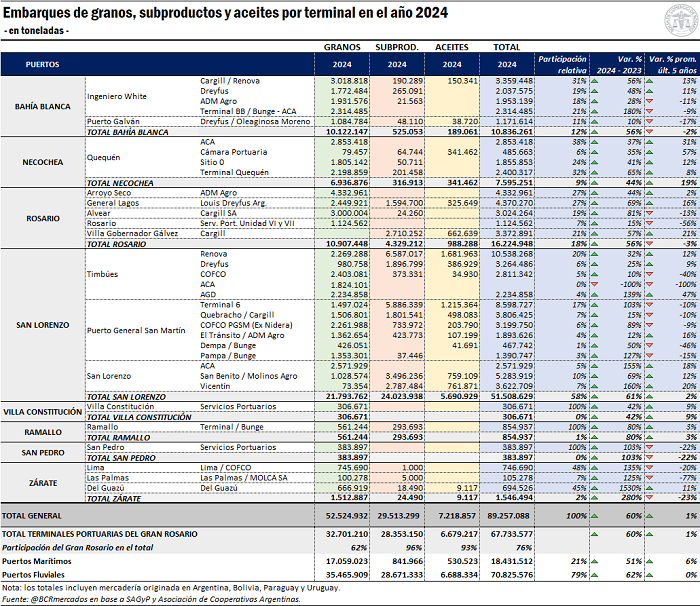Screen dimensions: 700x606
Task: Click the Nota line about merchandise origin
Action: [x=171, y=588]
